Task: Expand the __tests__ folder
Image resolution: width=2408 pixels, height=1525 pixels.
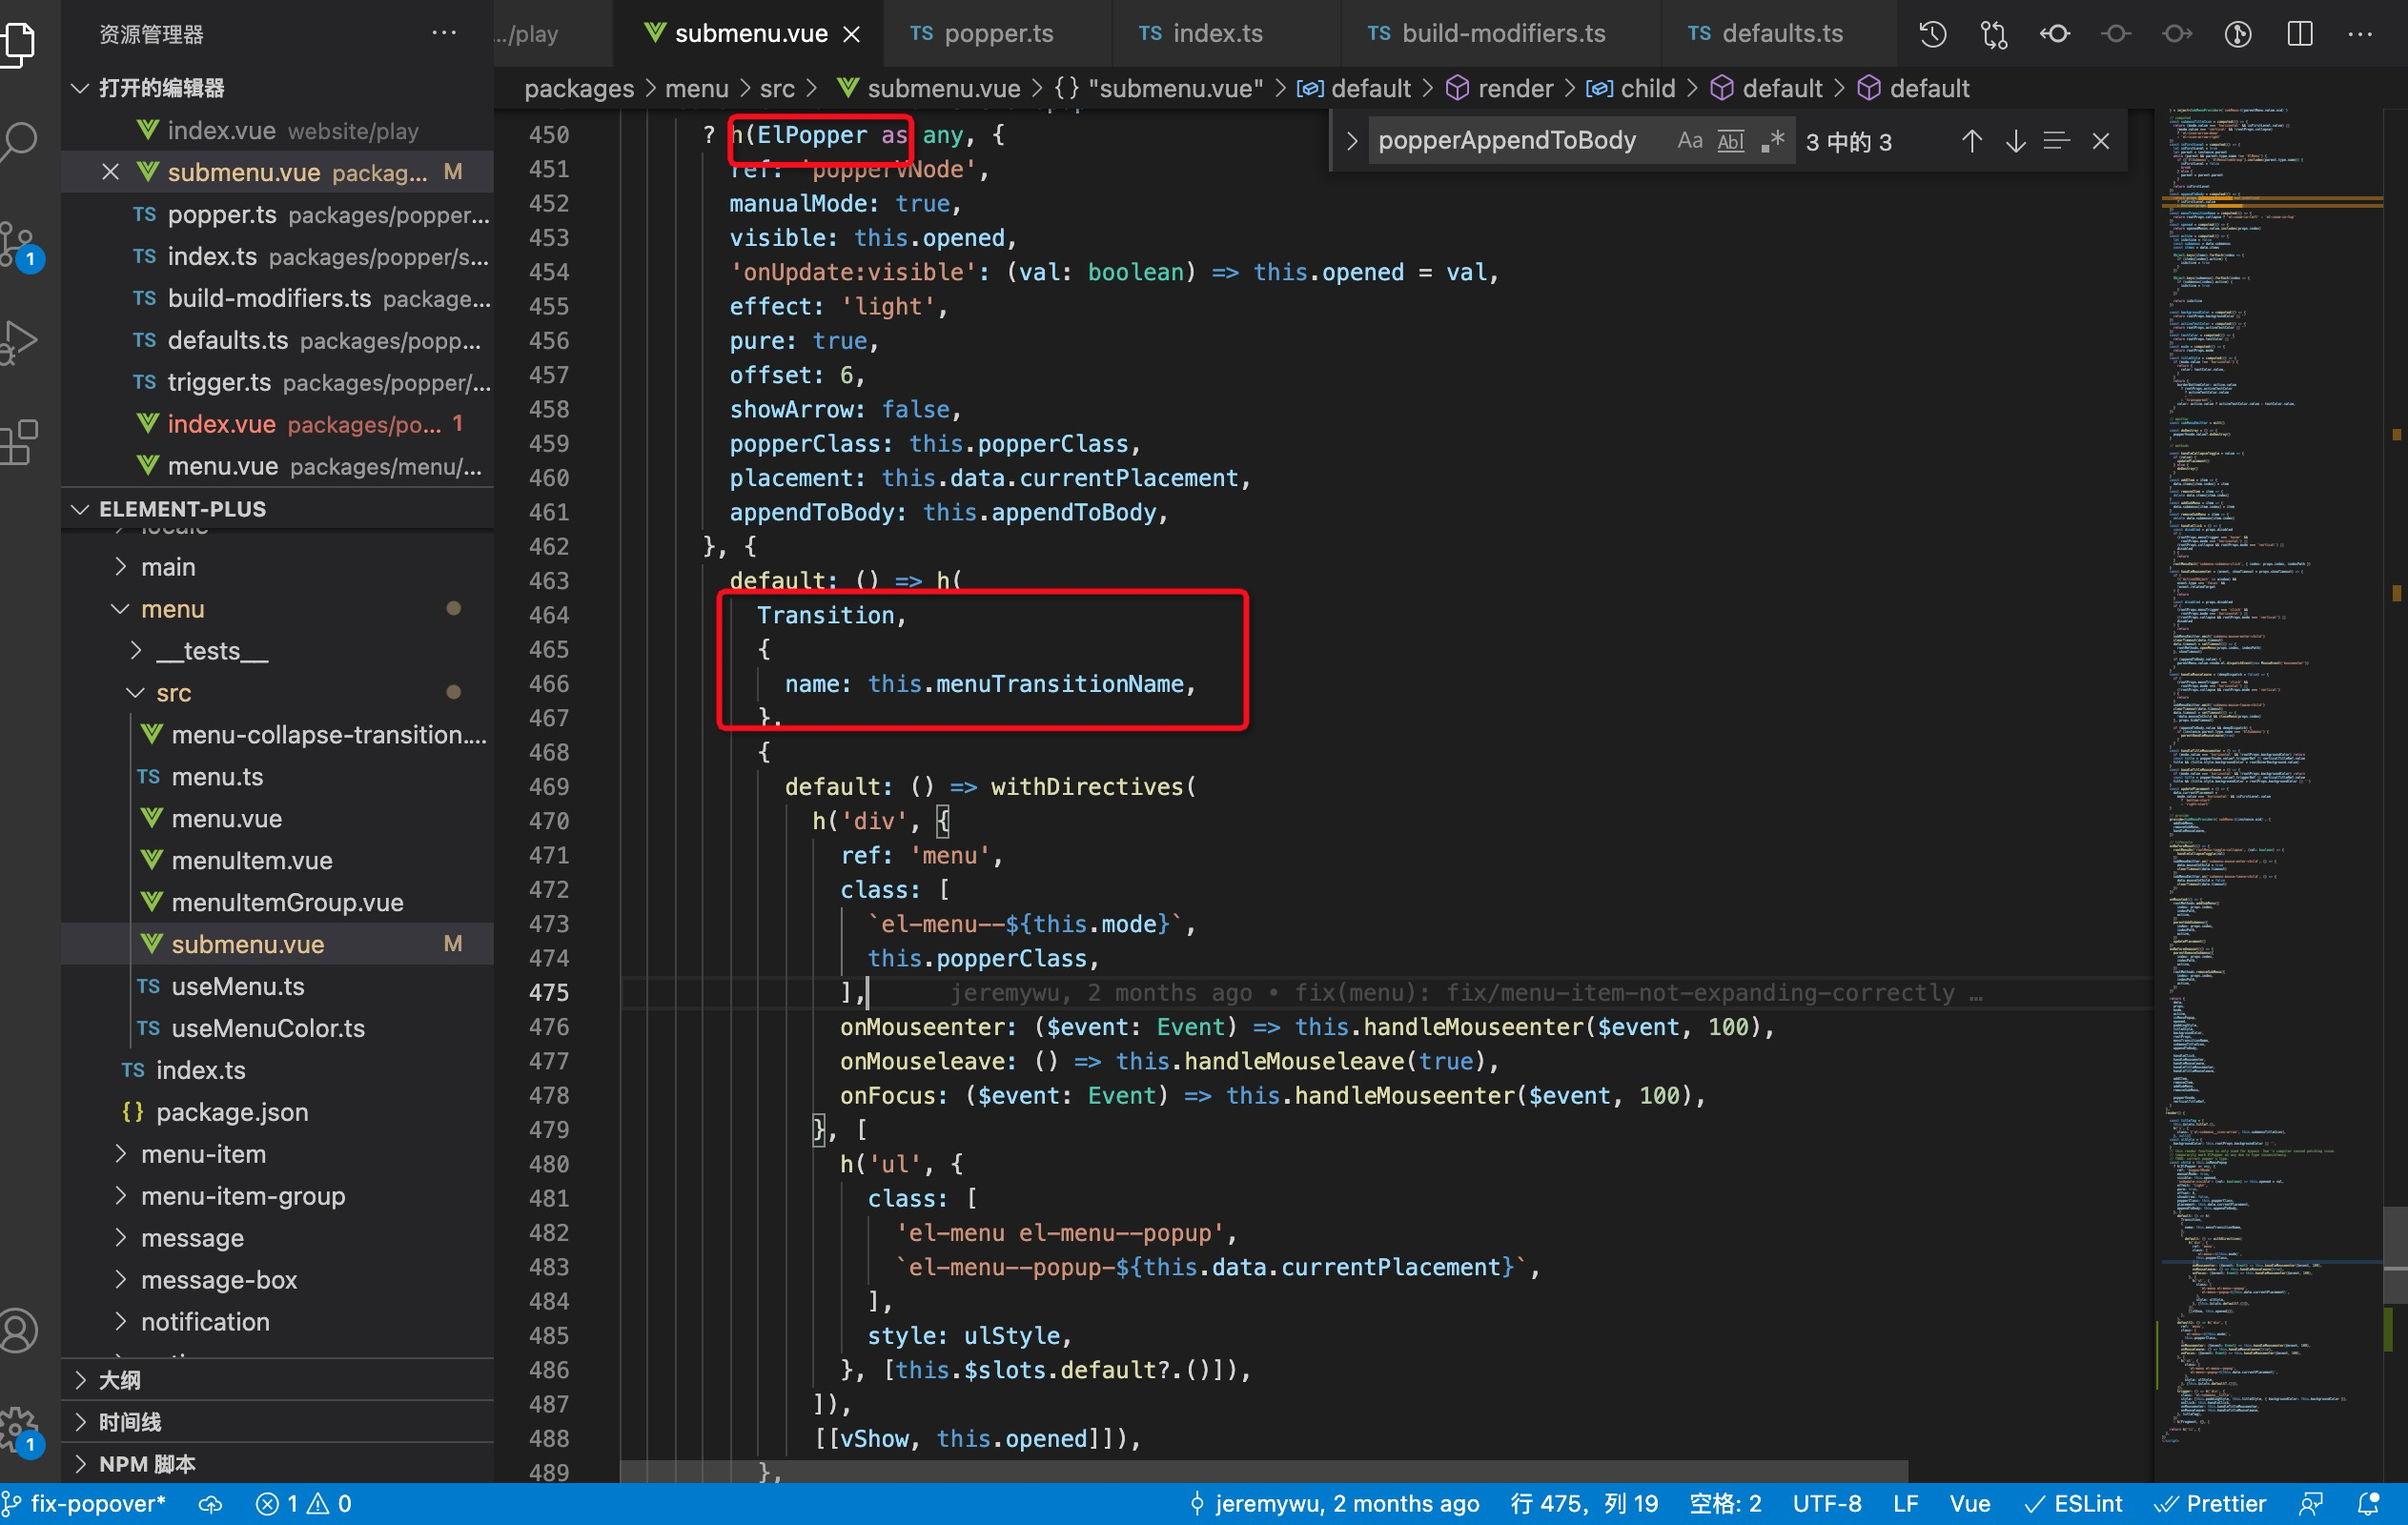Action: (x=278, y=651)
